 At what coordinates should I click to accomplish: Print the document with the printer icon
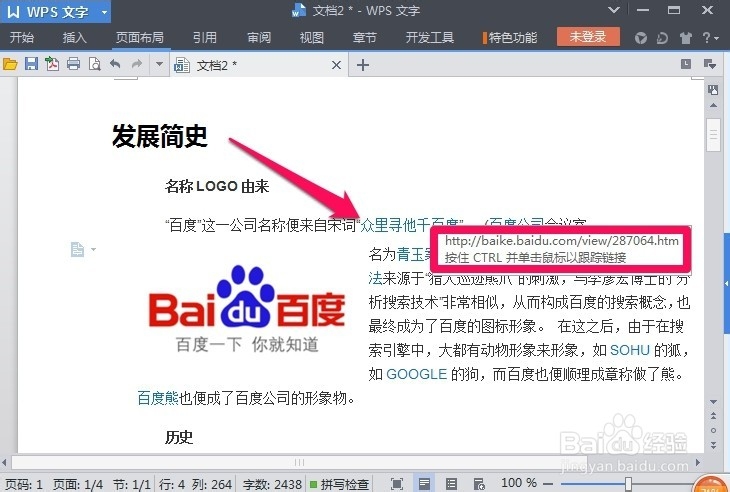pos(73,64)
